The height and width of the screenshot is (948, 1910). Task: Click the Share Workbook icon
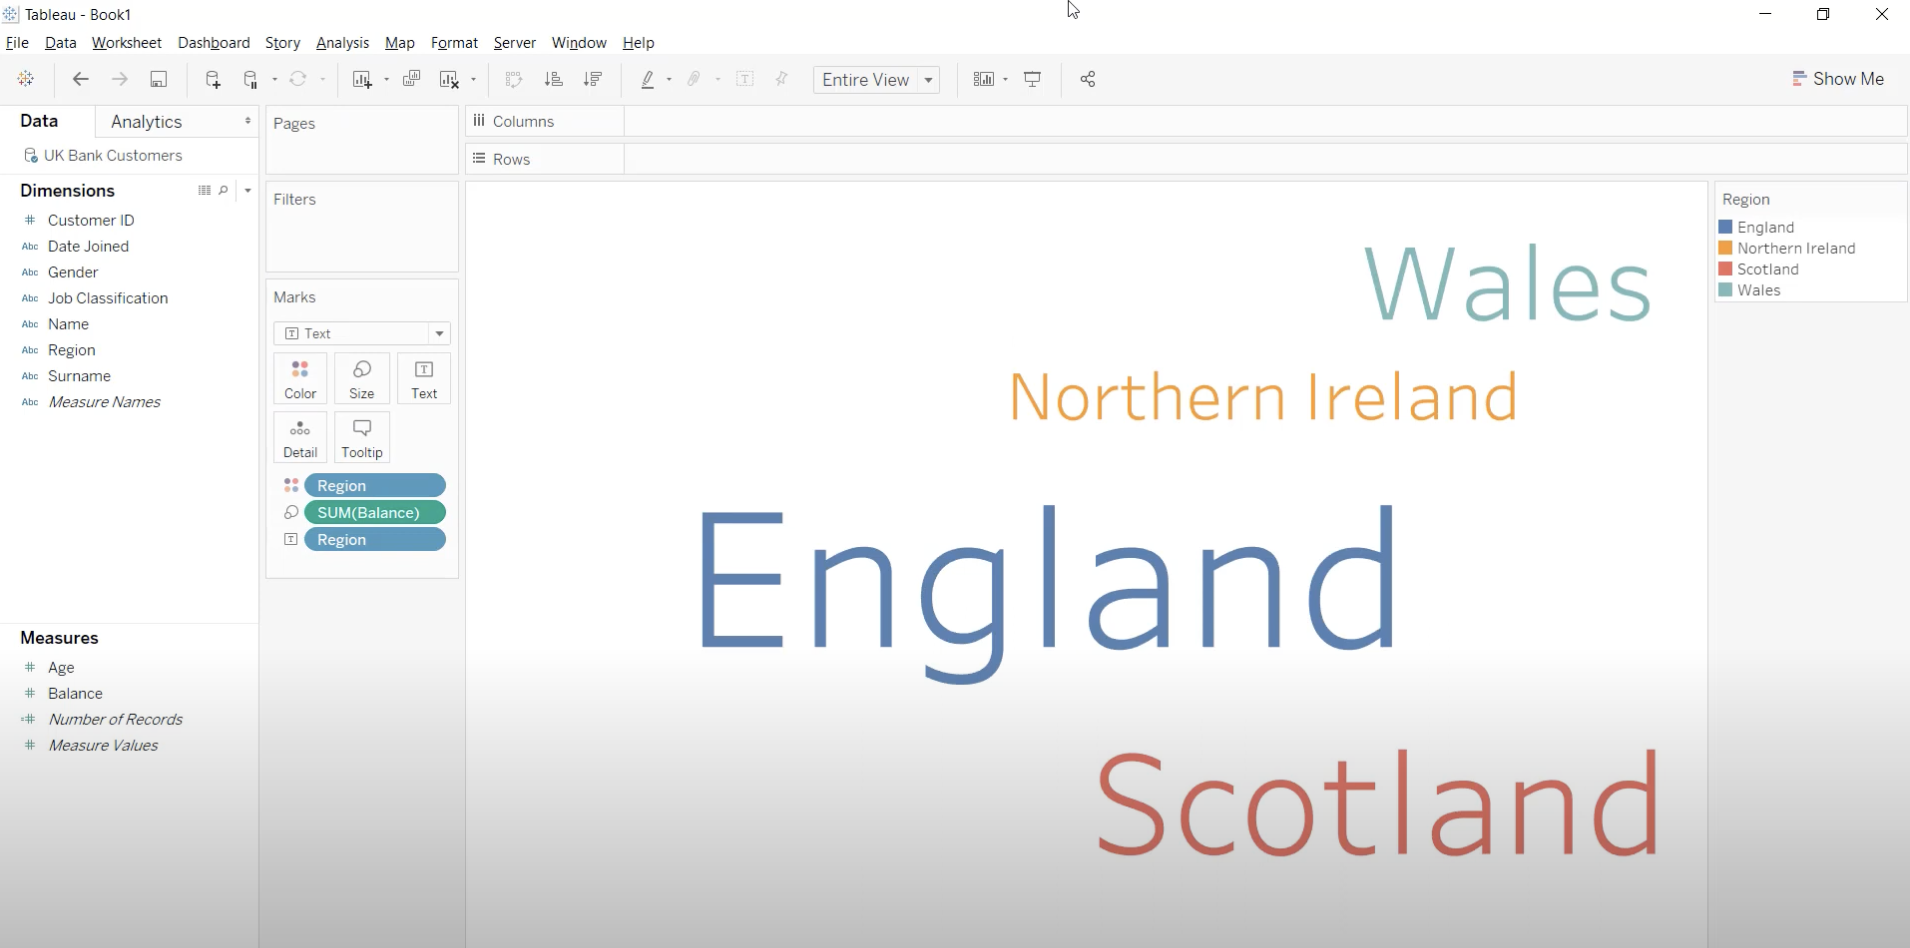(1088, 79)
